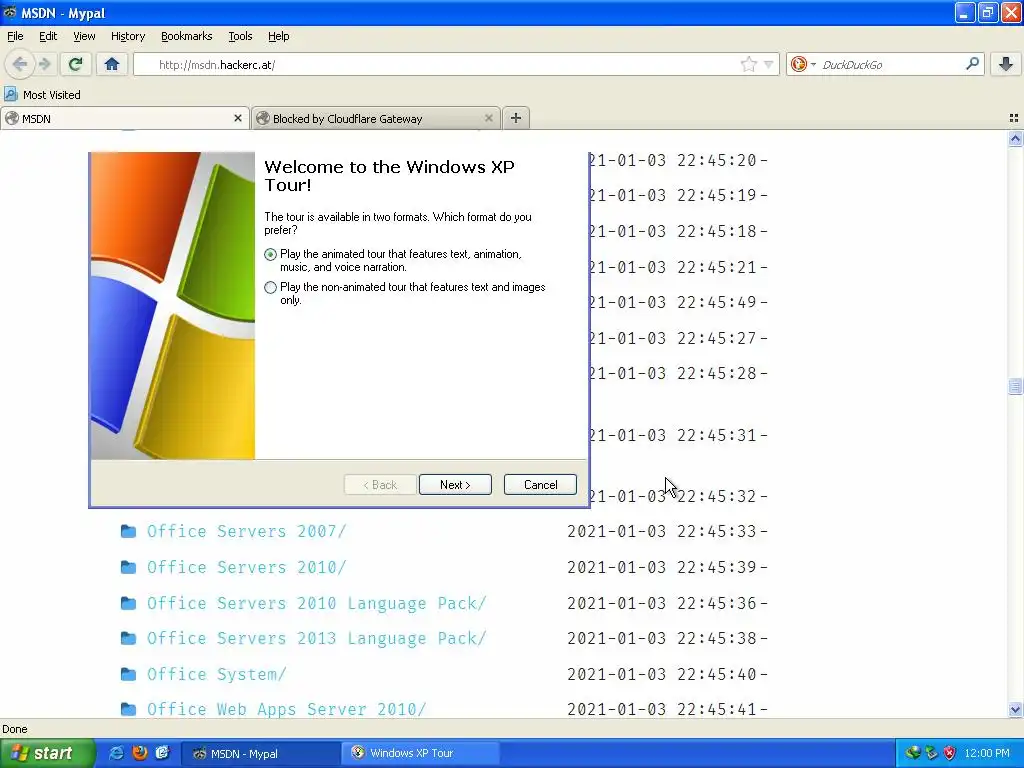Reload the page with the Refresh icon
Screen dimensions: 1024x768
(75, 64)
